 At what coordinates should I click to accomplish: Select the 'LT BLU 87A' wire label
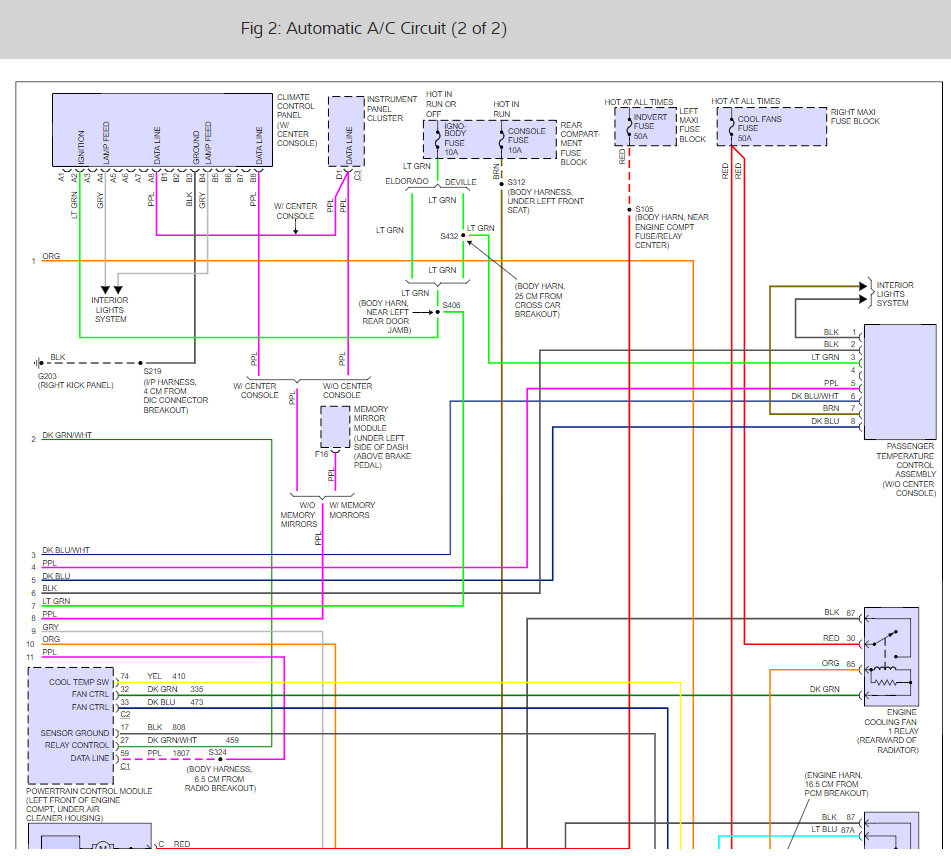tap(833, 829)
